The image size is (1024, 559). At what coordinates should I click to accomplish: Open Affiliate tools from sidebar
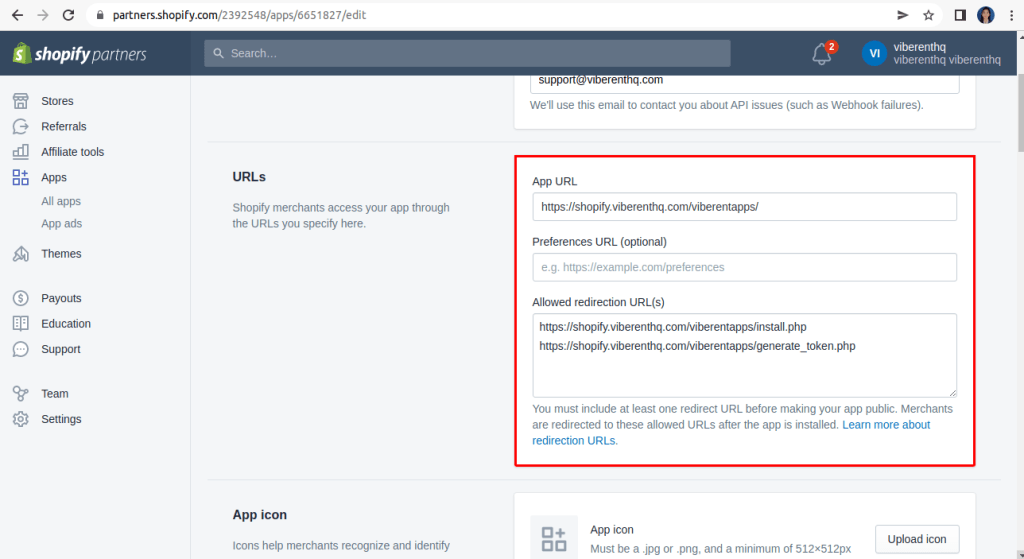[x=72, y=152]
